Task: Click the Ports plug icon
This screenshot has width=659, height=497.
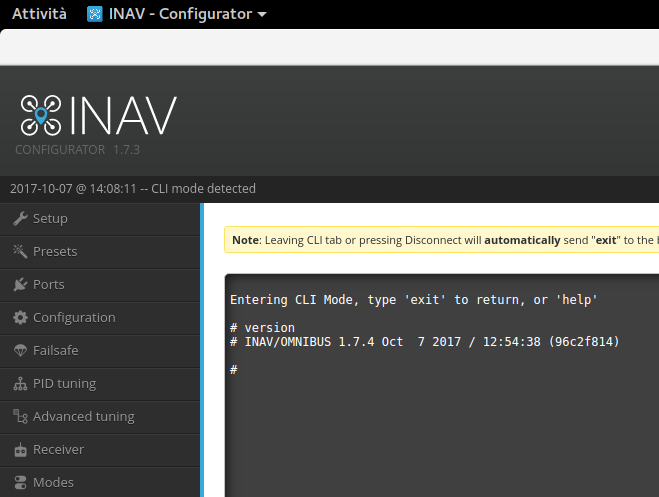Action: pyautogui.click(x=20, y=284)
